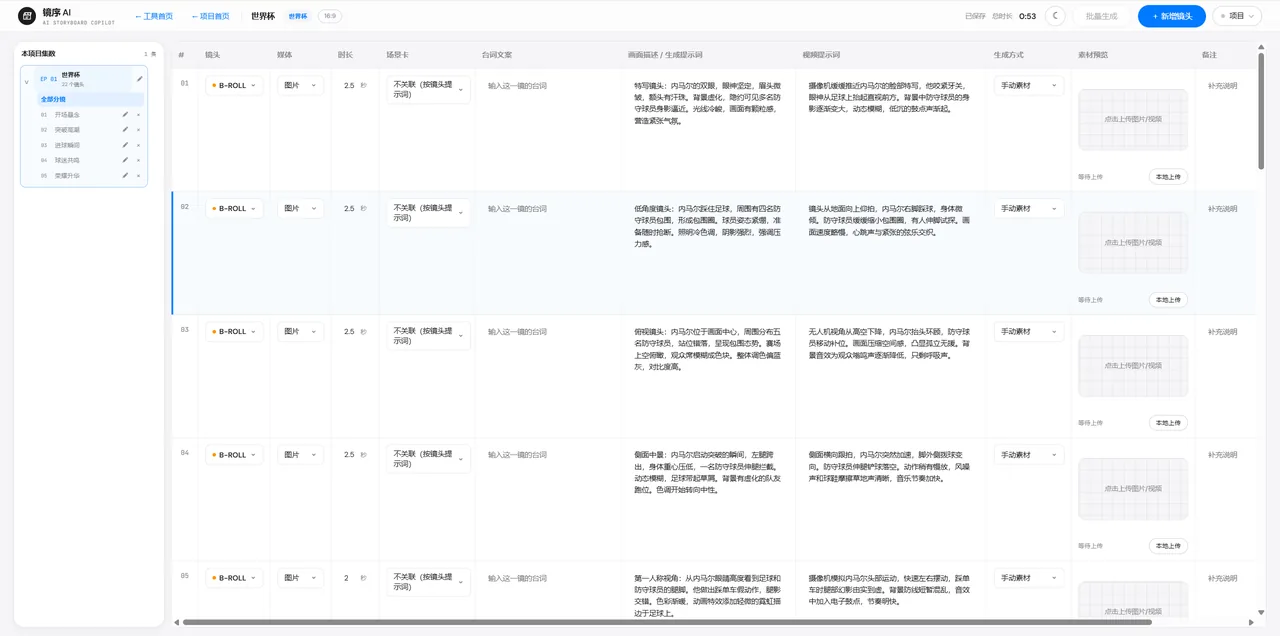1280x636 pixels.
Task: Click the upload placeholder thumbnail for shot 01
Action: click(x=1133, y=119)
